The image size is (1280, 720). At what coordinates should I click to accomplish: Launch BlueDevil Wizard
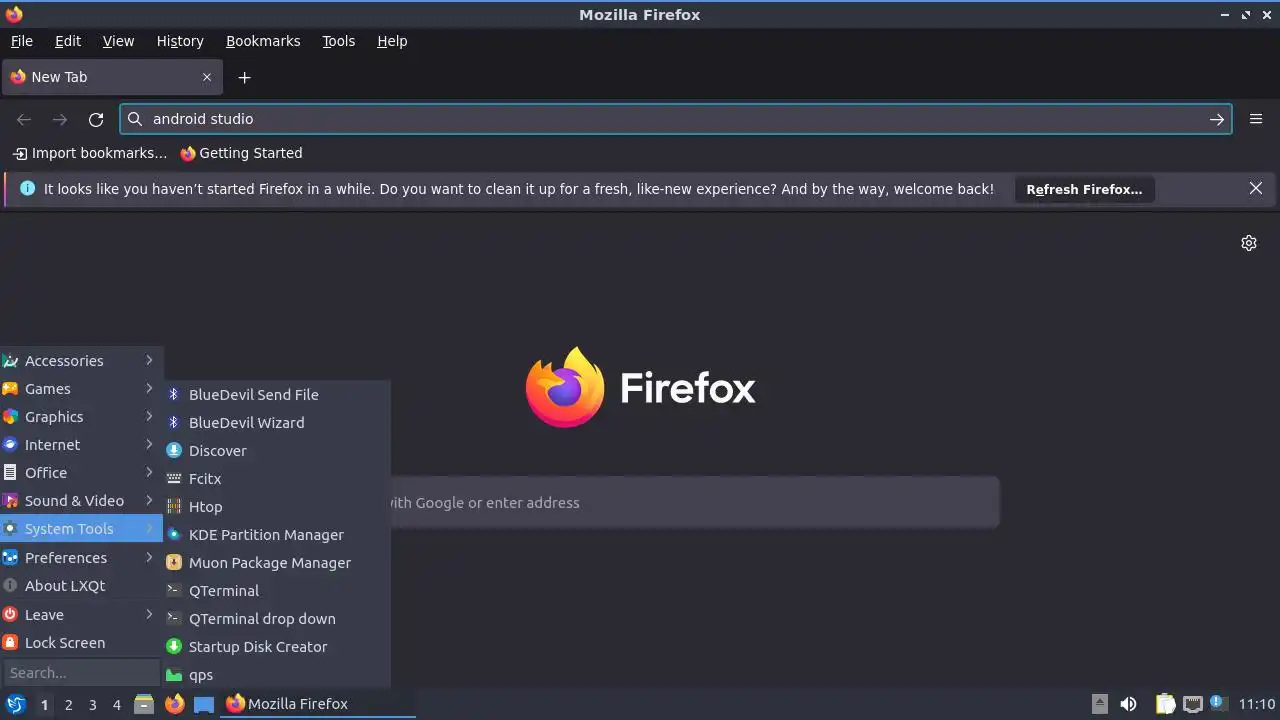pos(277,423)
